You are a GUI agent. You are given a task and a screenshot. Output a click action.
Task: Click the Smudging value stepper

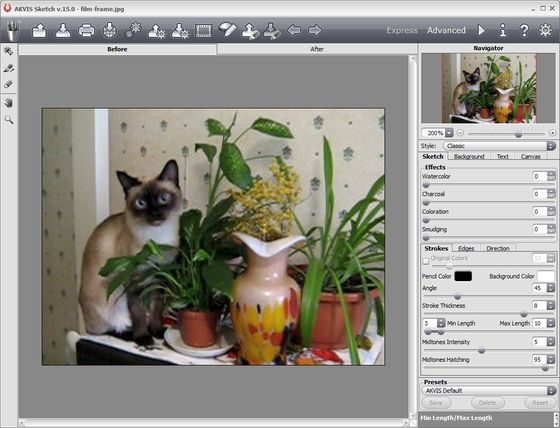coord(551,229)
